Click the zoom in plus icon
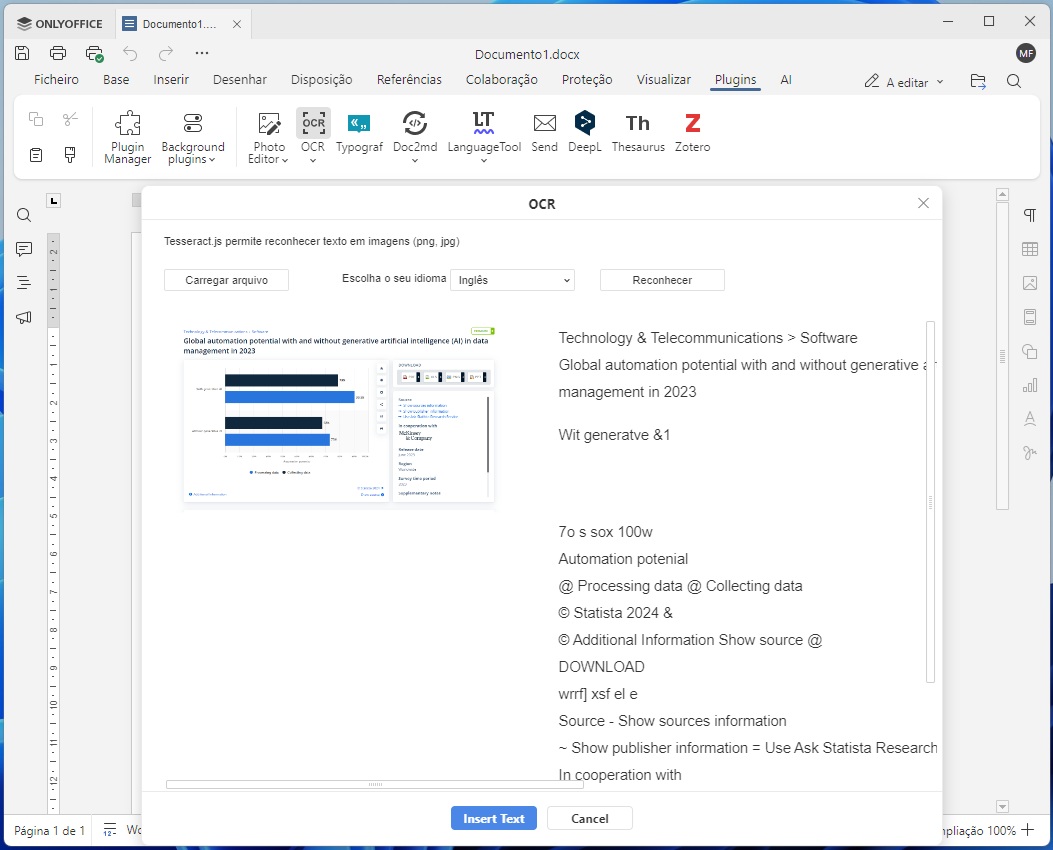Viewport: 1053px width, 850px height. pyautogui.click(x=1027, y=830)
